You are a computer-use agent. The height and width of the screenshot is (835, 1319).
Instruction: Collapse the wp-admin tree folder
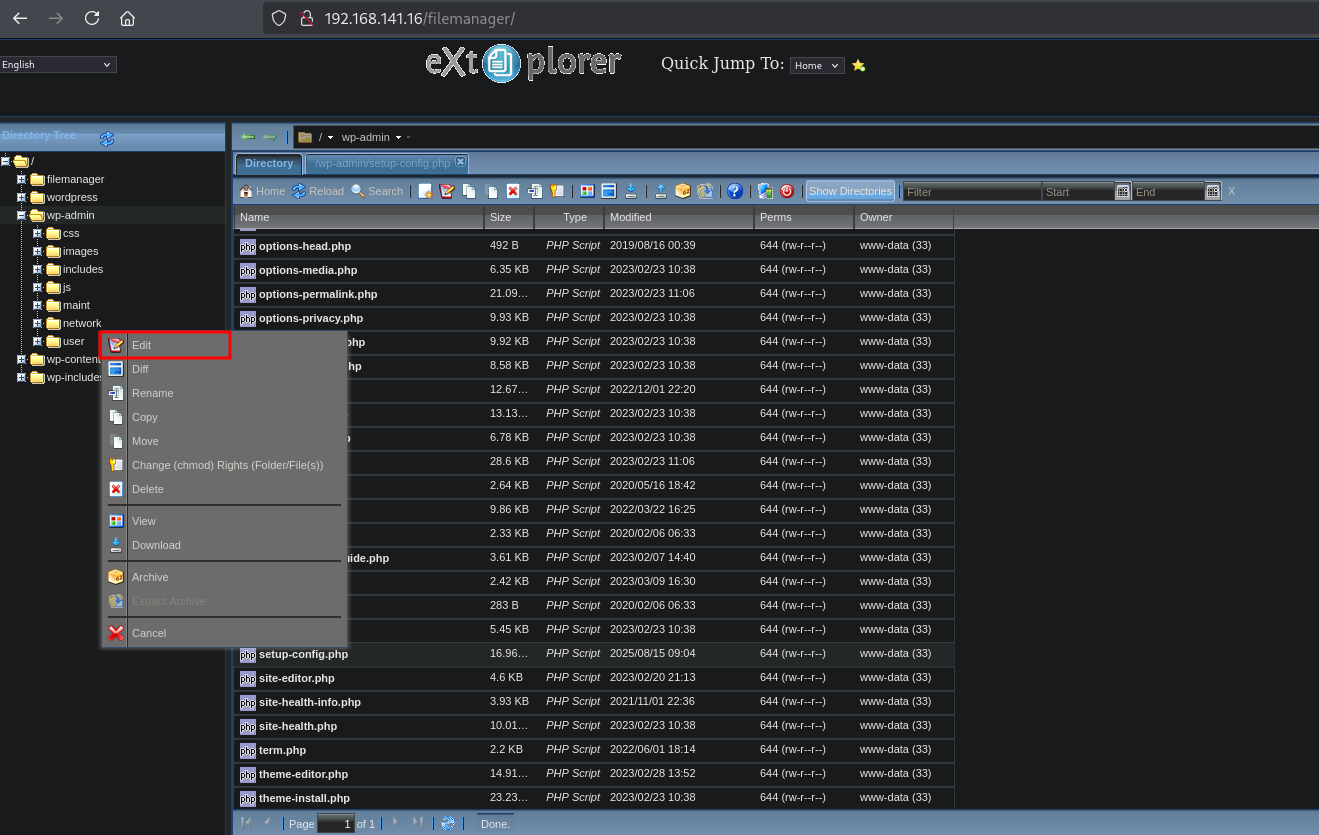[21, 216]
